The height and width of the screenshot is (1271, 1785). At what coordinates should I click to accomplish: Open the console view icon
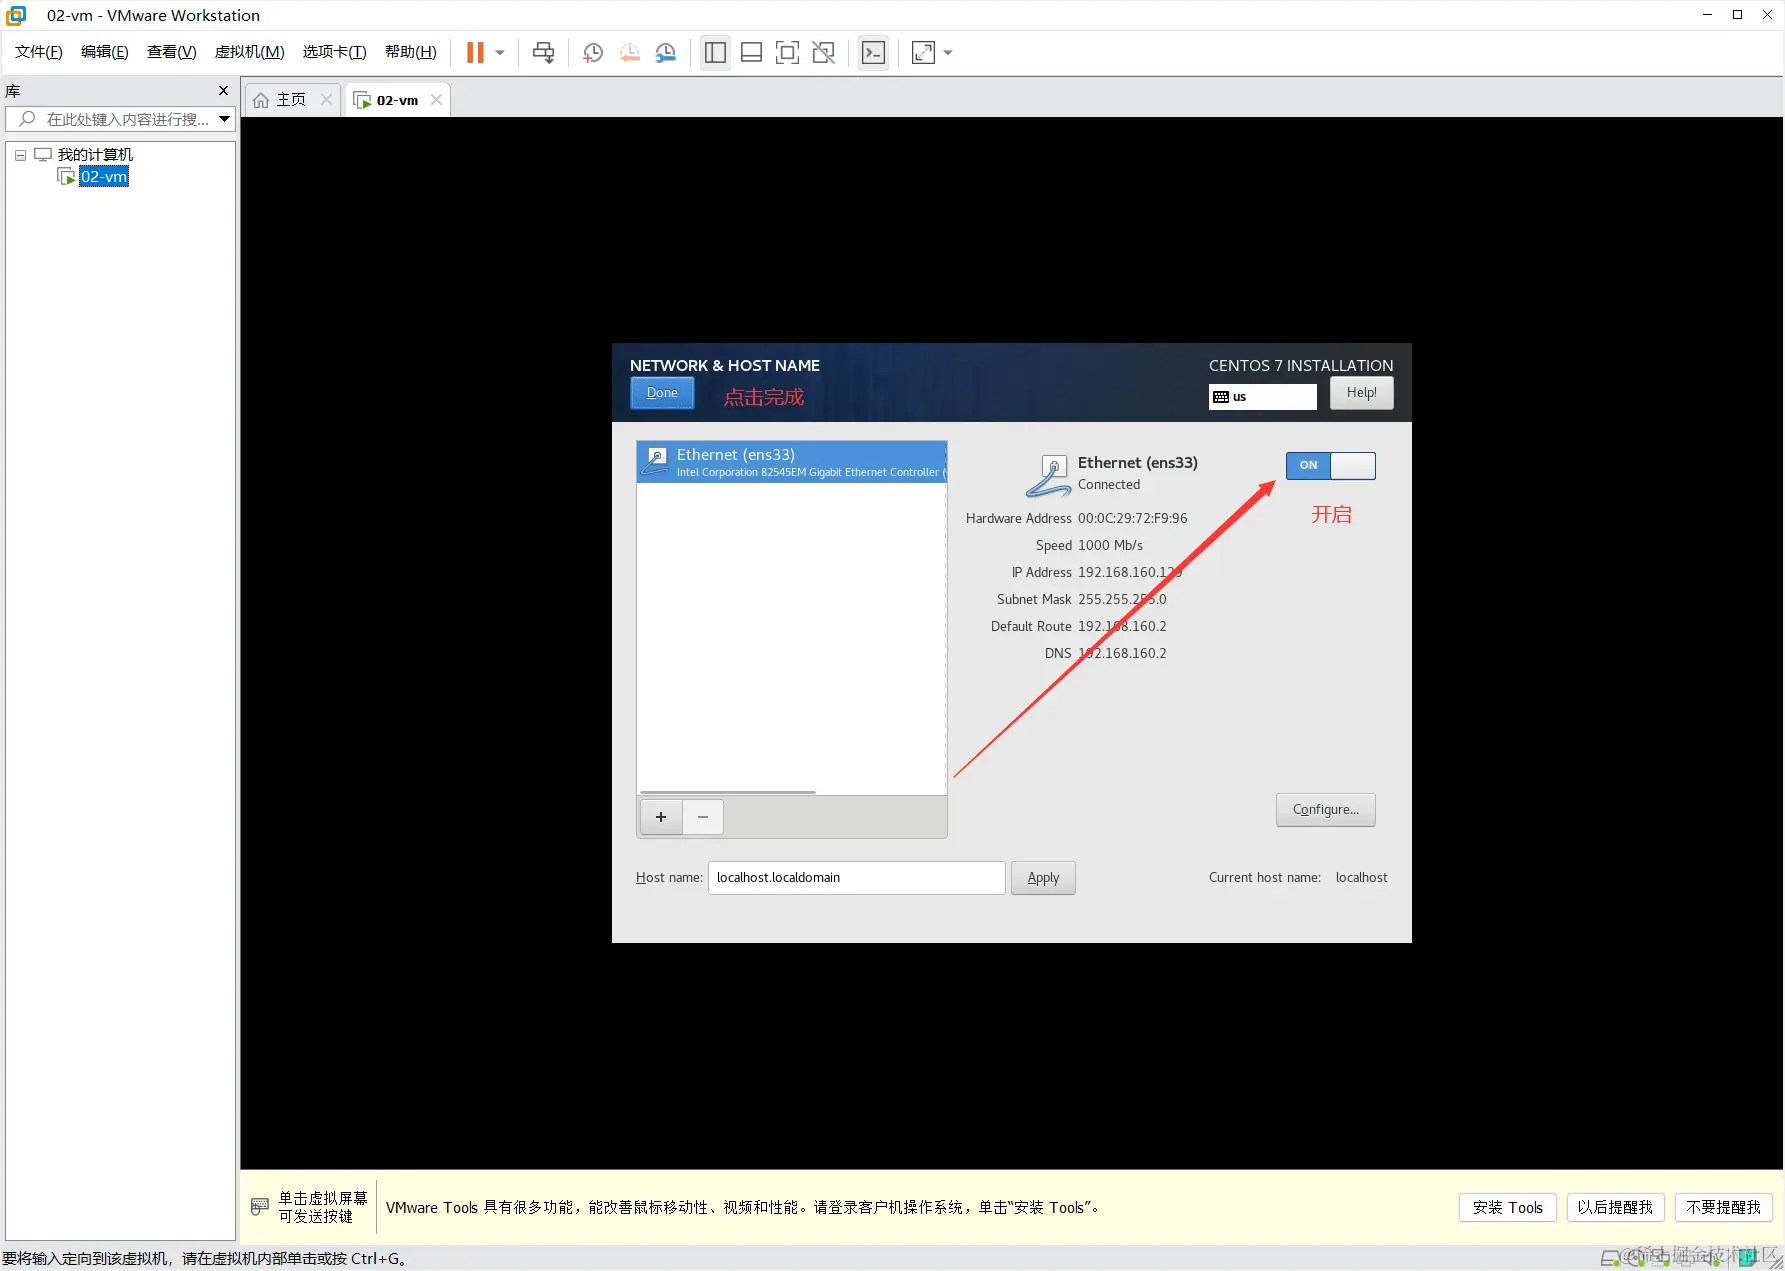point(873,53)
